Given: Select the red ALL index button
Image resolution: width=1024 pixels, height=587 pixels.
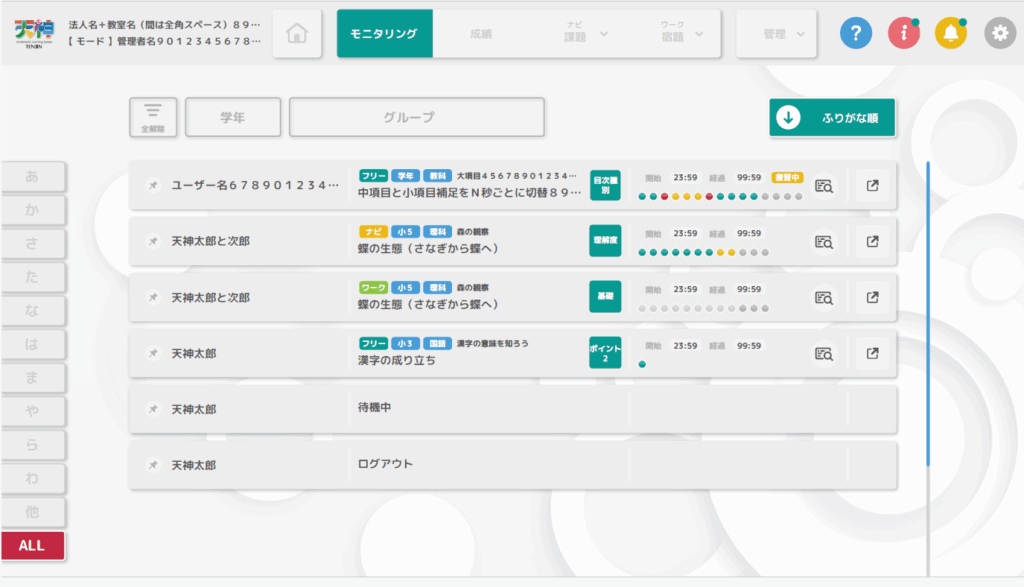Looking at the screenshot, I should click(32, 546).
